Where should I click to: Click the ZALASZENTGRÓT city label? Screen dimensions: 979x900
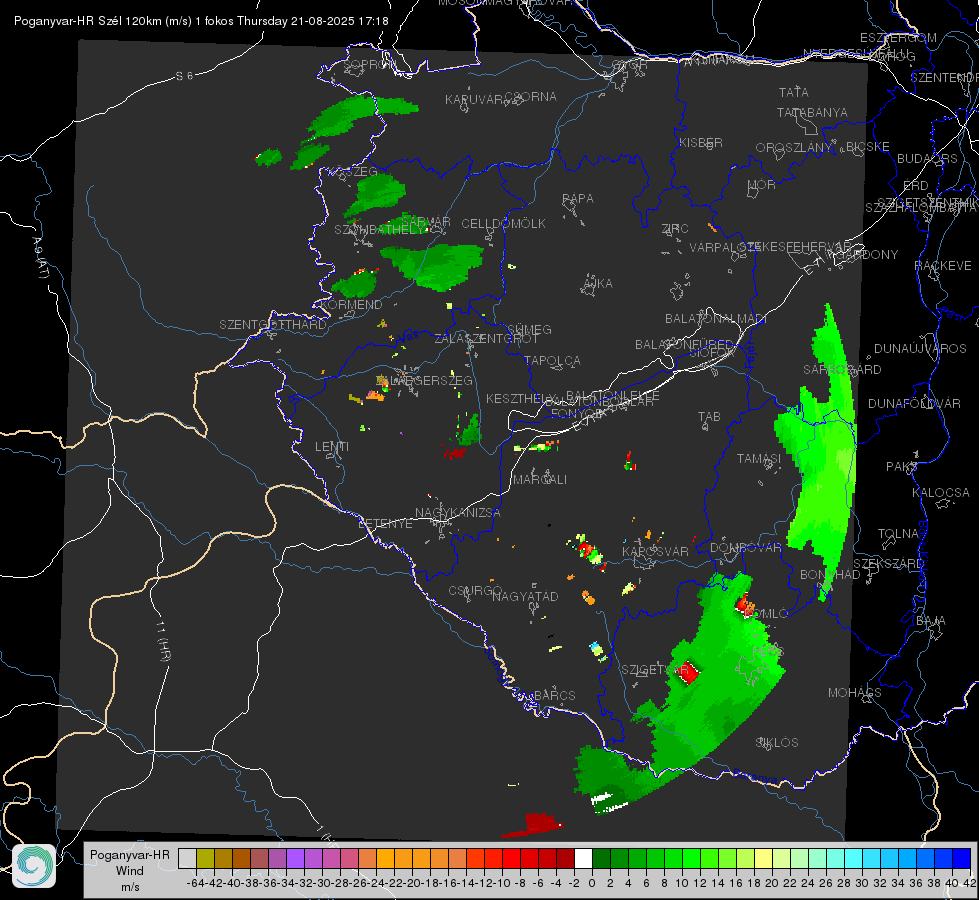[x=486, y=339]
